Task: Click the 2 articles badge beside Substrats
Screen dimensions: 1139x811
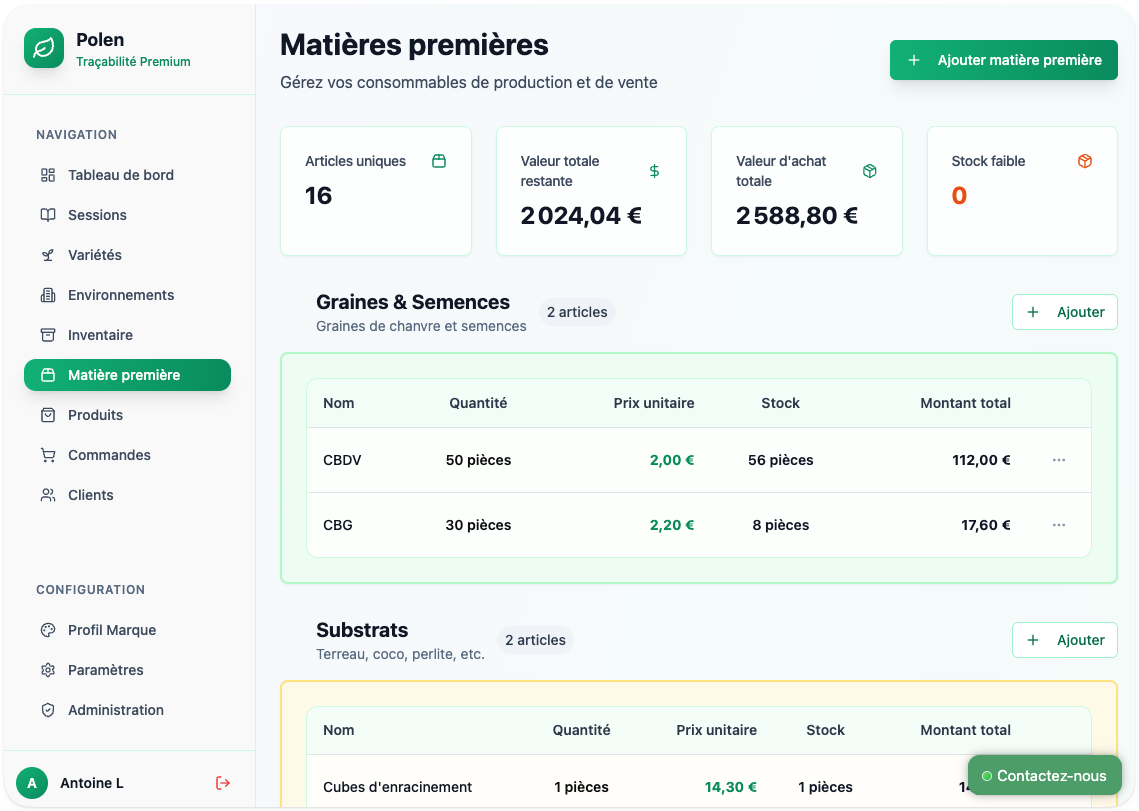Action: coord(535,640)
